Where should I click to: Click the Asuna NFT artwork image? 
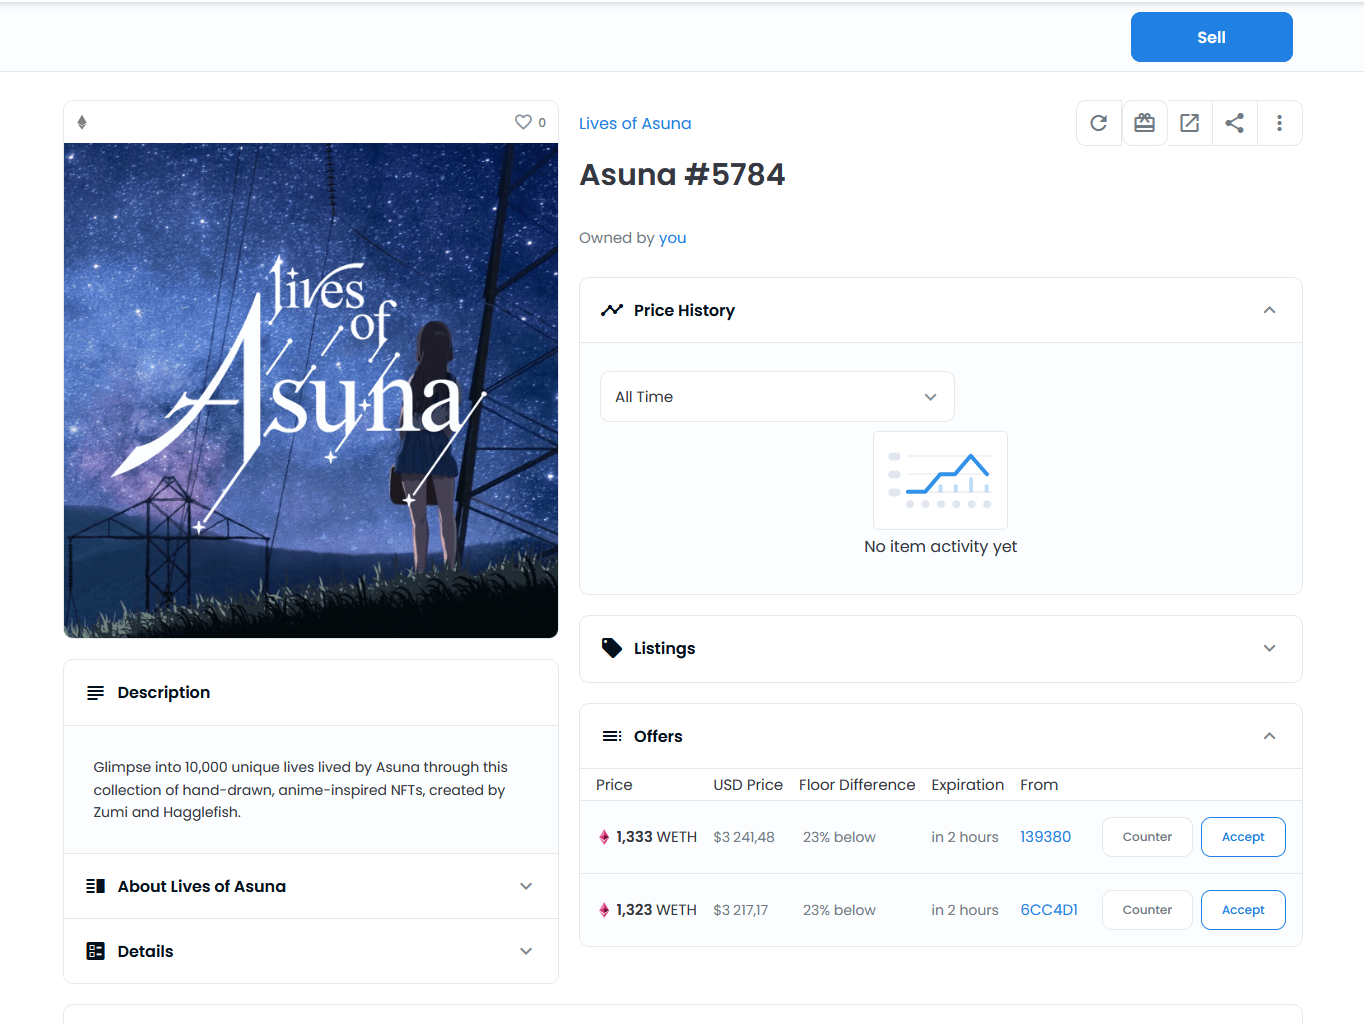click(x=311, y=390)
